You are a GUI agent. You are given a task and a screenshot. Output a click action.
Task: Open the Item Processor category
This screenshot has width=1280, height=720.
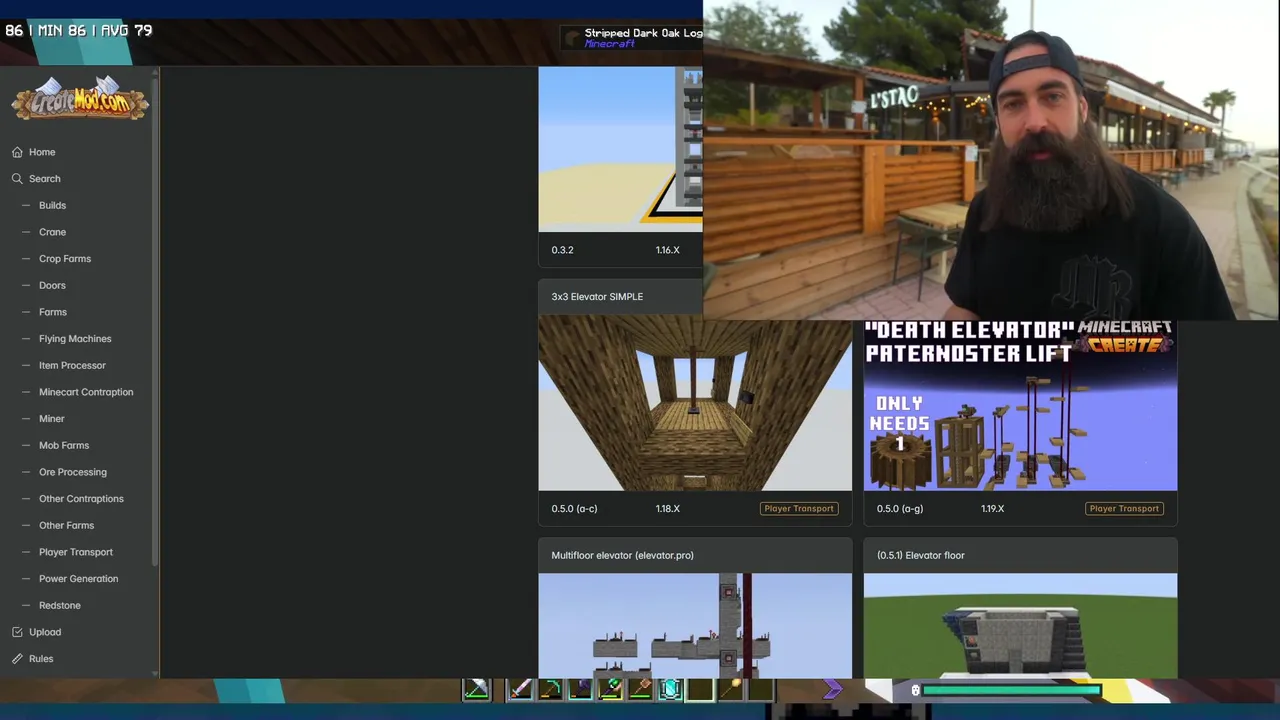(x=72, y=365)
